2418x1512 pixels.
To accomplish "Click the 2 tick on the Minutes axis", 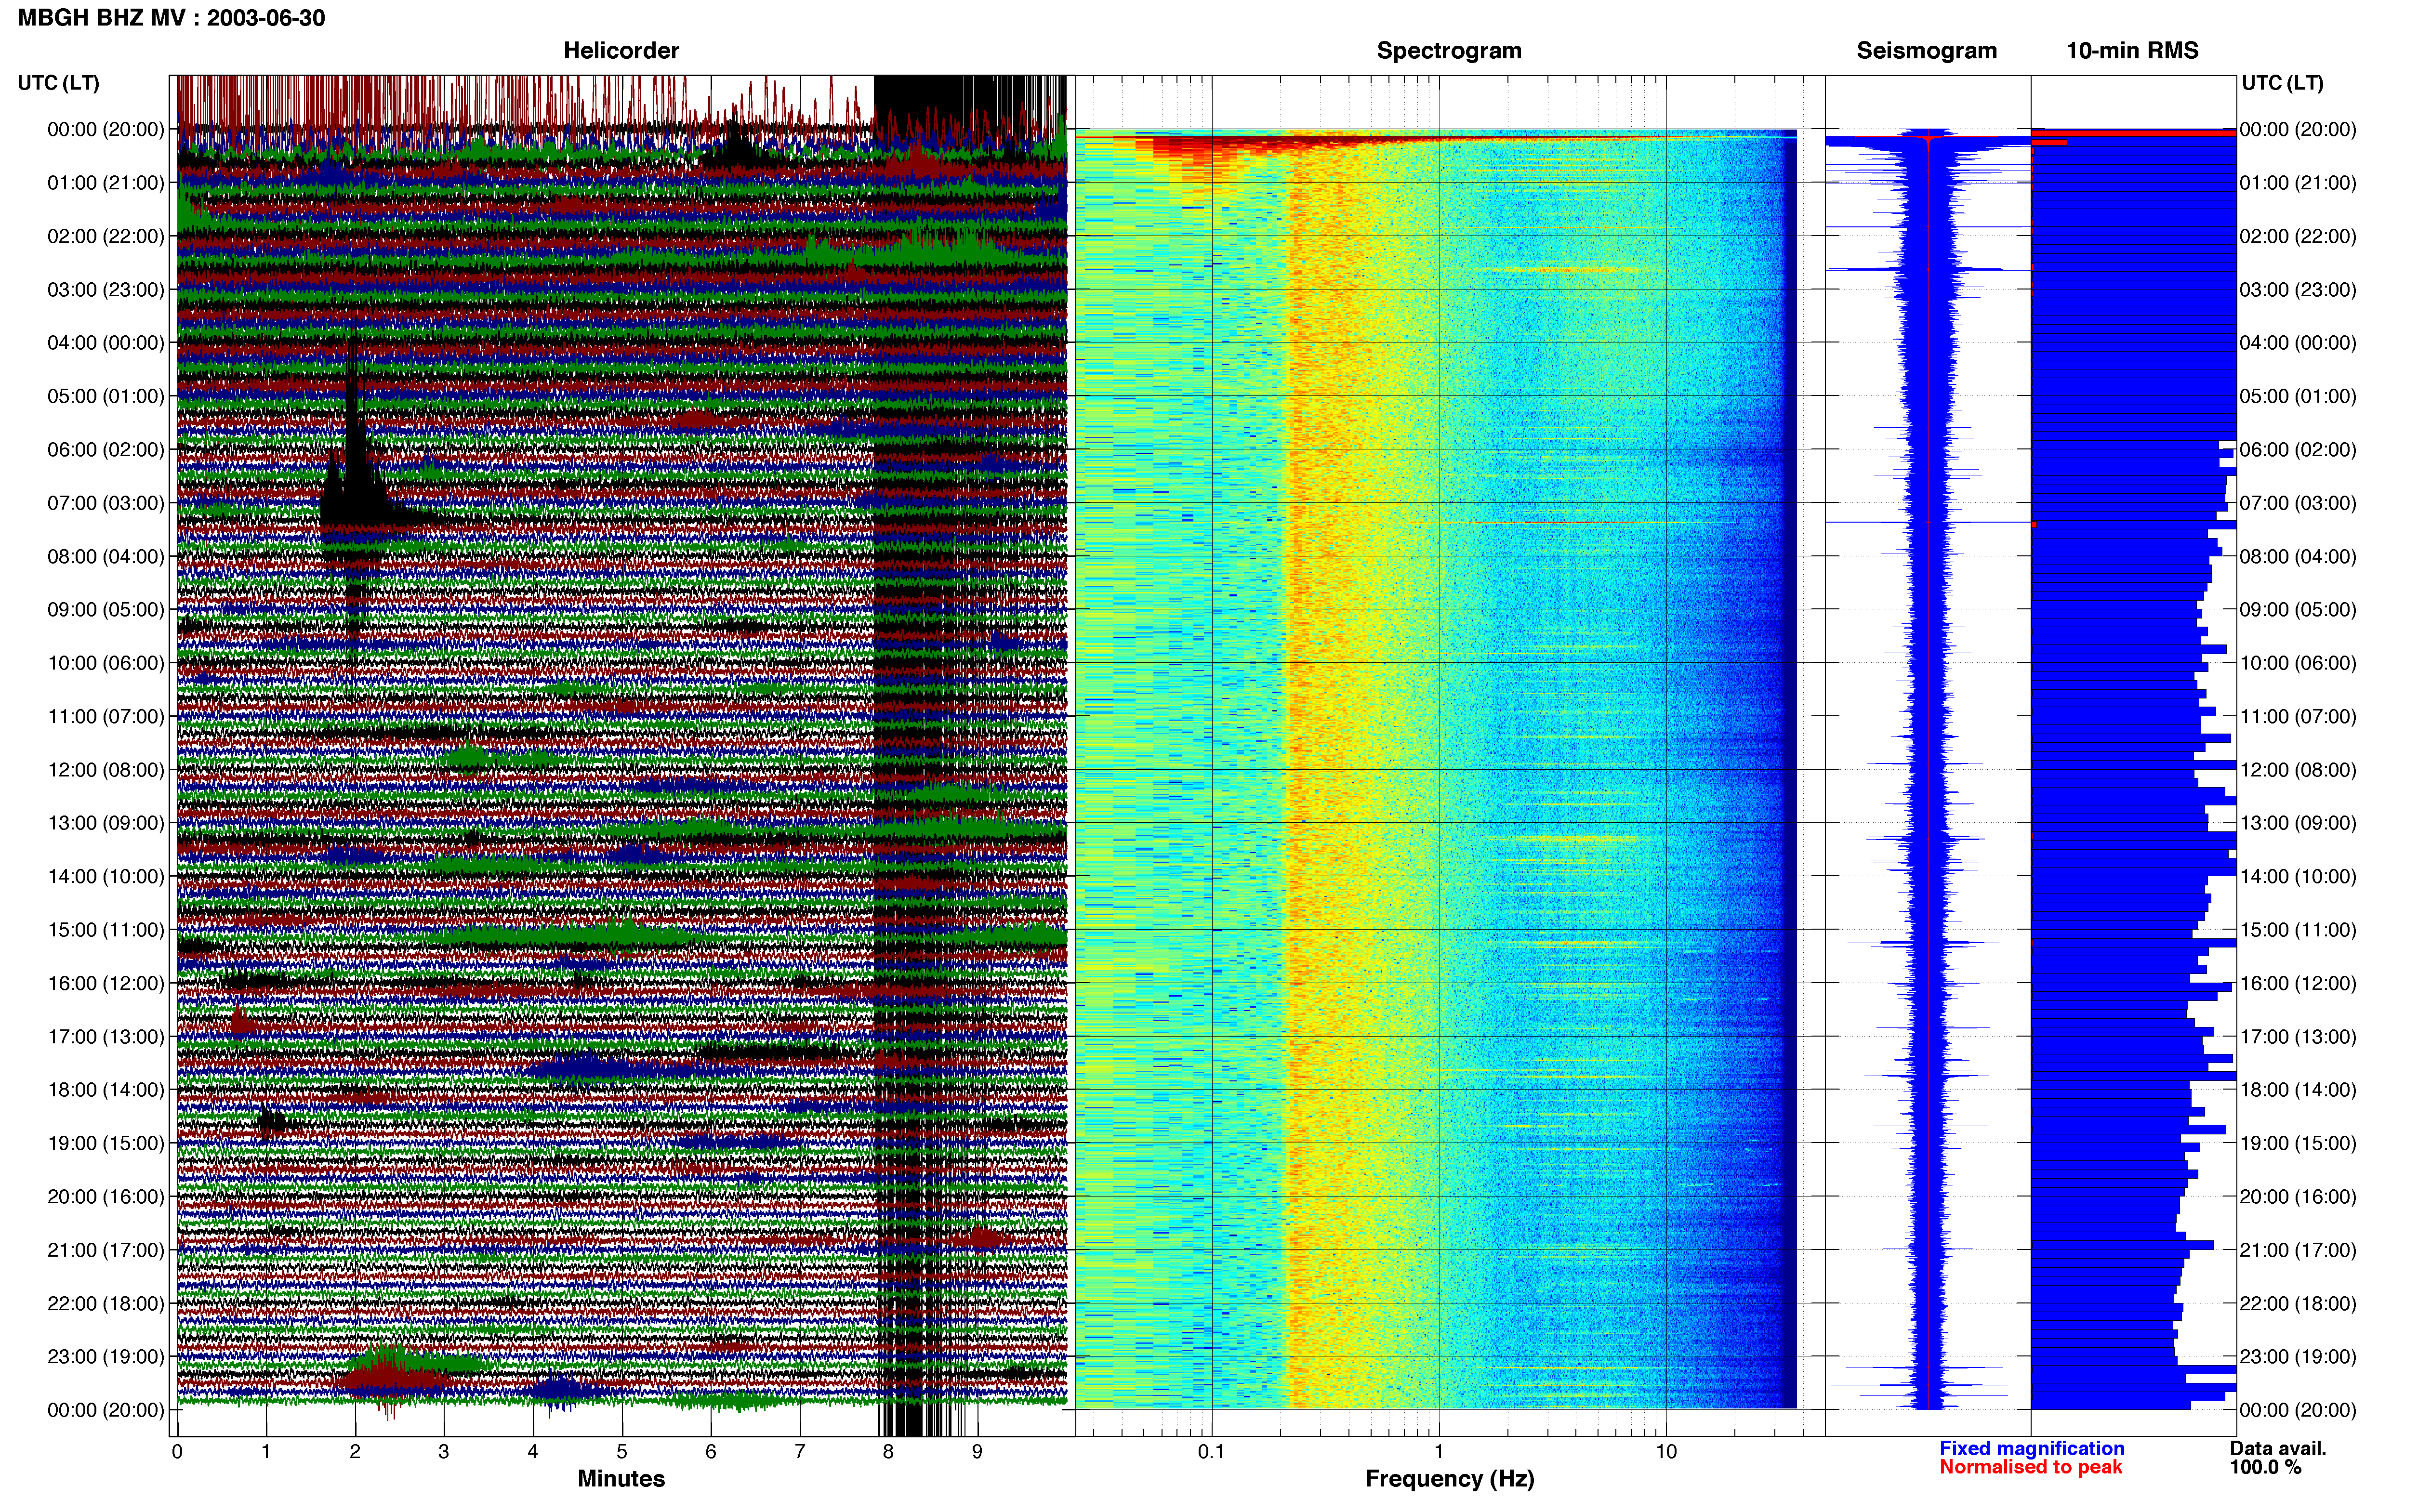I will coord(355,1452).
